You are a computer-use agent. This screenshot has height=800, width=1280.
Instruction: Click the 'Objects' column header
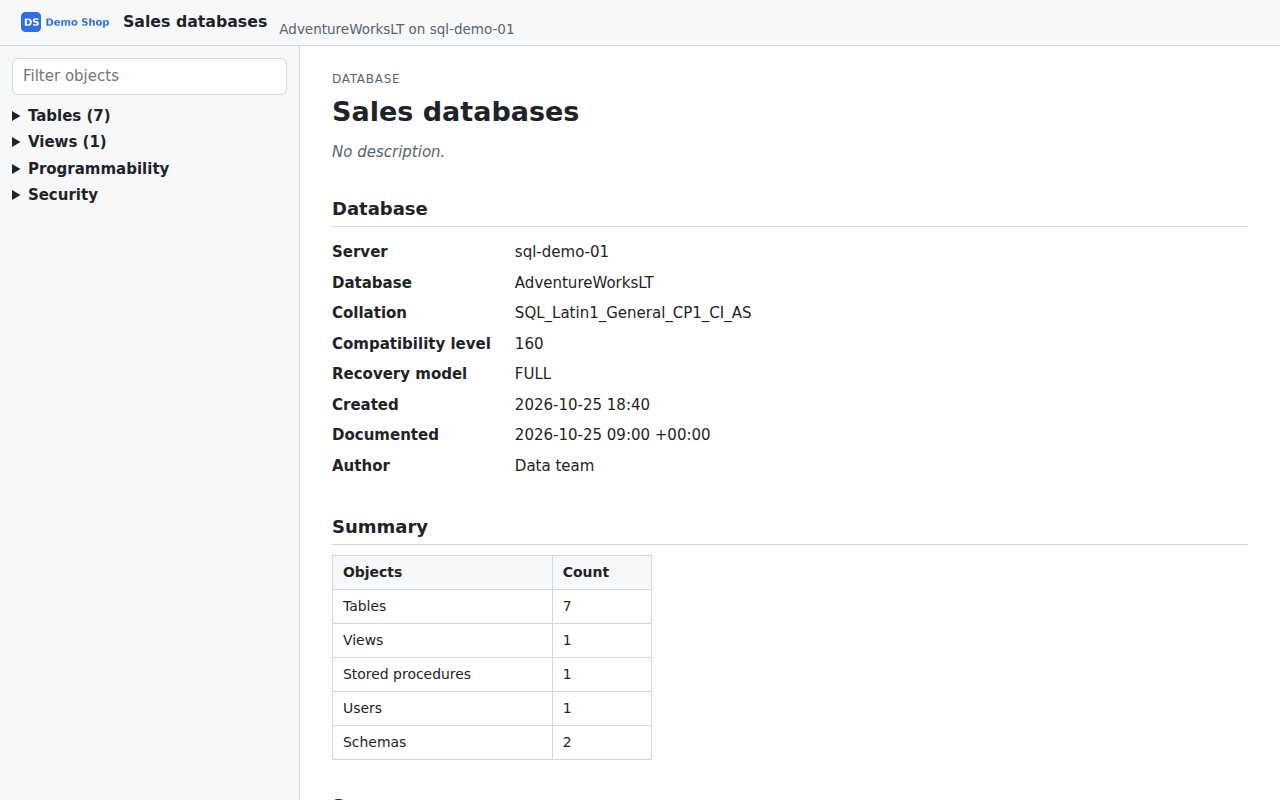click(x=442, y=572)
